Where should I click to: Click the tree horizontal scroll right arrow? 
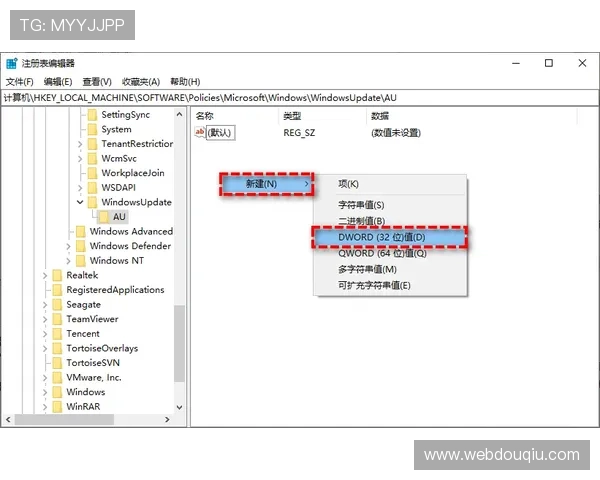(167, 420)
